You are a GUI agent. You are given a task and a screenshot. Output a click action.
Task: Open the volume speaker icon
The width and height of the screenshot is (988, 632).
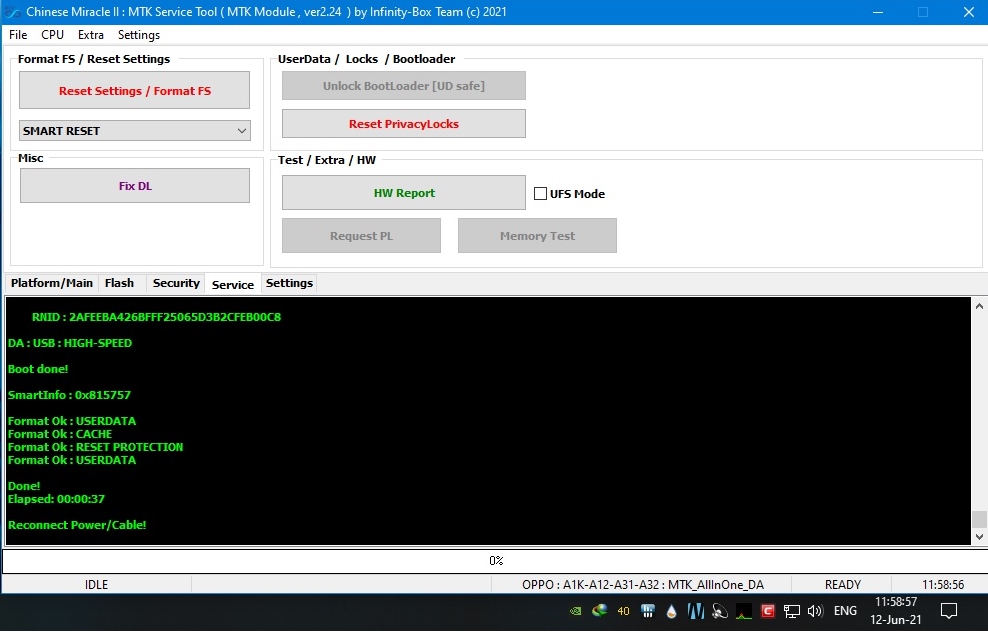(815, 611)
